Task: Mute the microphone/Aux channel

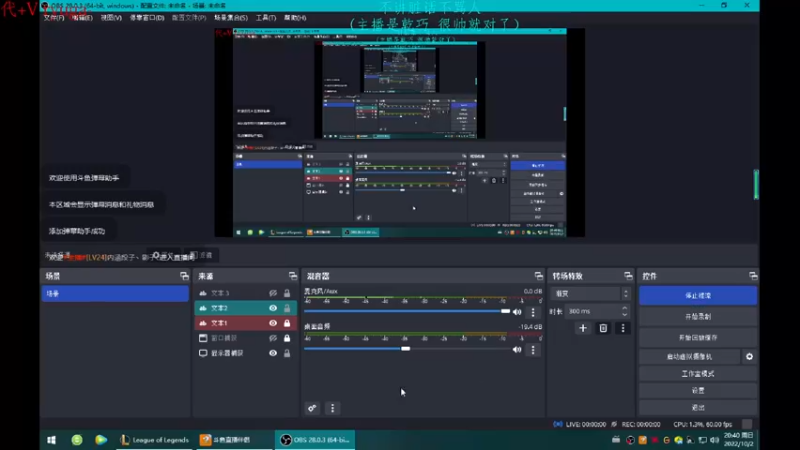Action: [x=517, y=312]
